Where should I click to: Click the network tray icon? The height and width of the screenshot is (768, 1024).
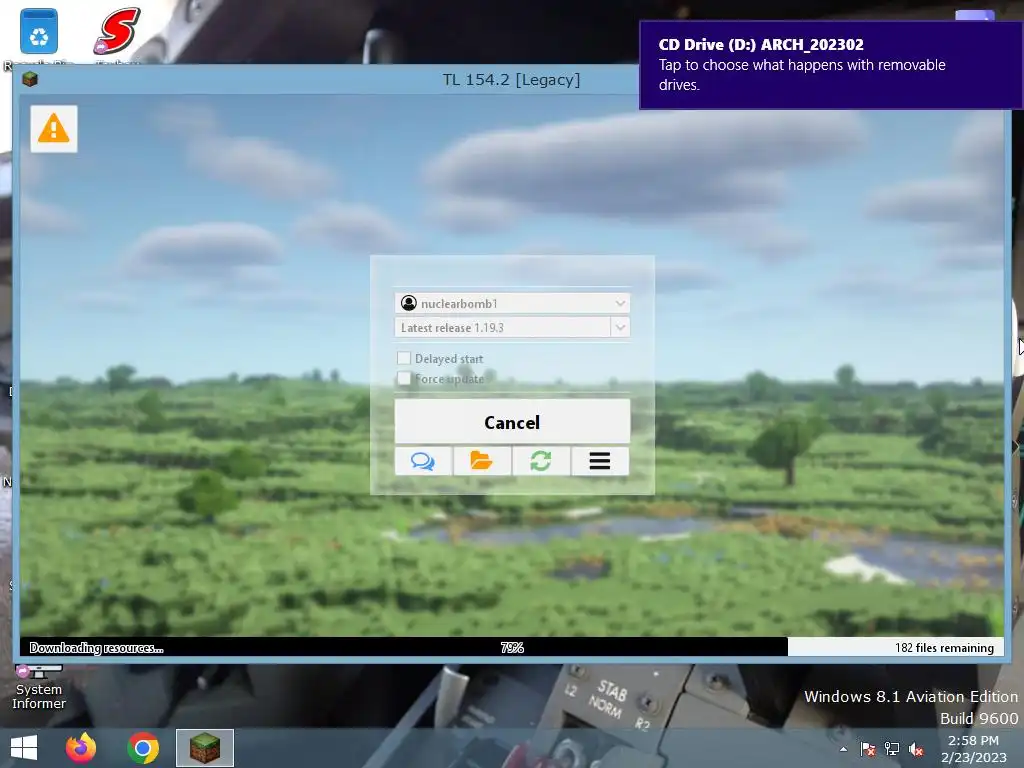pyautogui.click(x=892, y=749)
